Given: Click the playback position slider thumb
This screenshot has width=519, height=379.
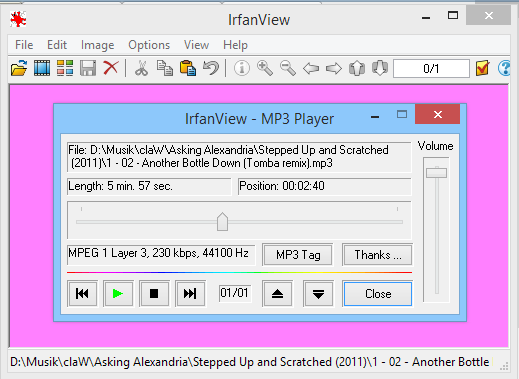Looking at the screenshot, I should 222,222.
